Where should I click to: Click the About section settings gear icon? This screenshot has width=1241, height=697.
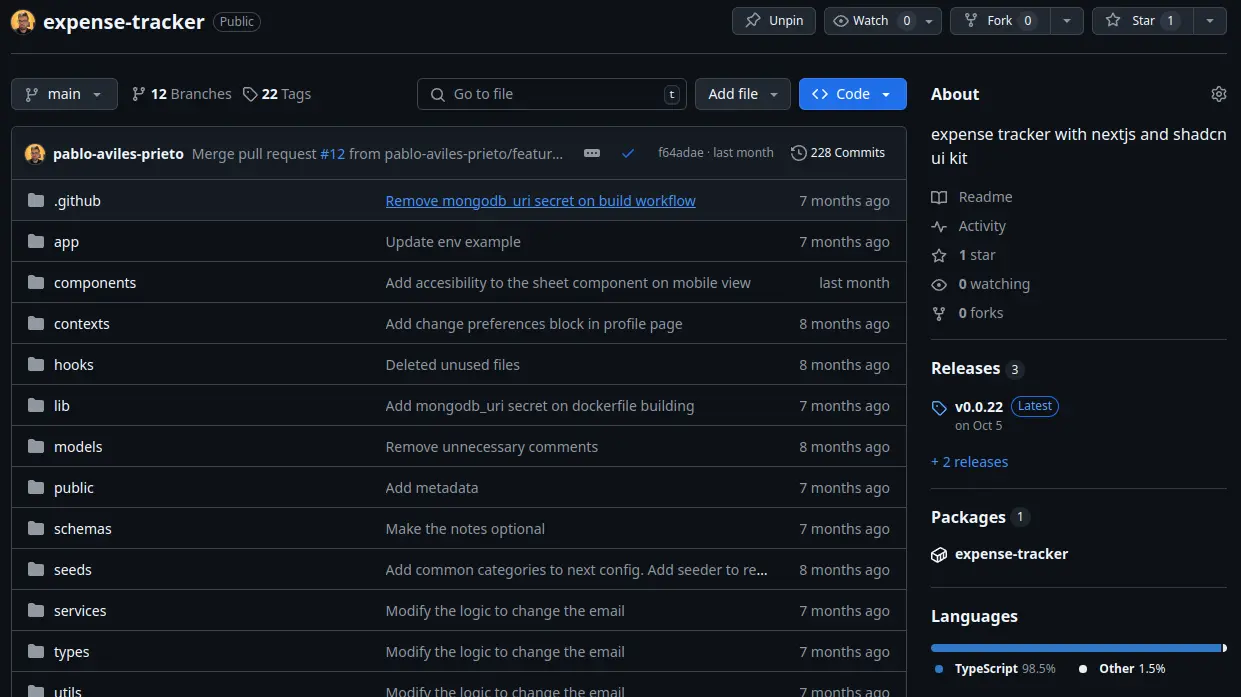(1218, 94)
